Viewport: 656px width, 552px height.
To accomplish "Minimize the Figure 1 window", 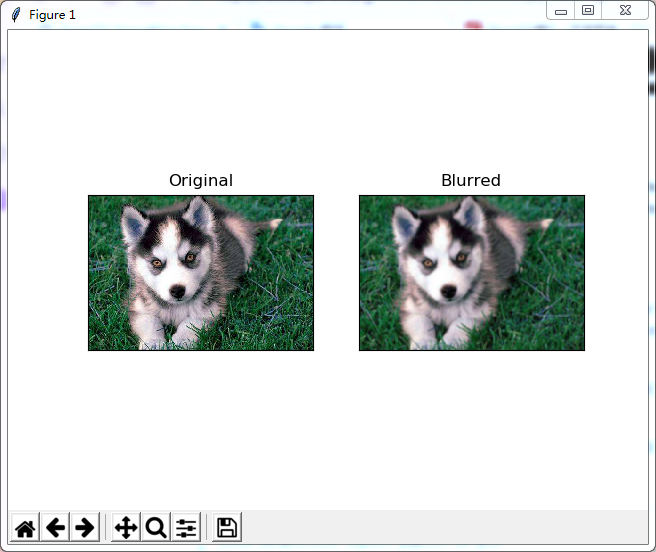I will pyautogui.click(x=561, y=10).
